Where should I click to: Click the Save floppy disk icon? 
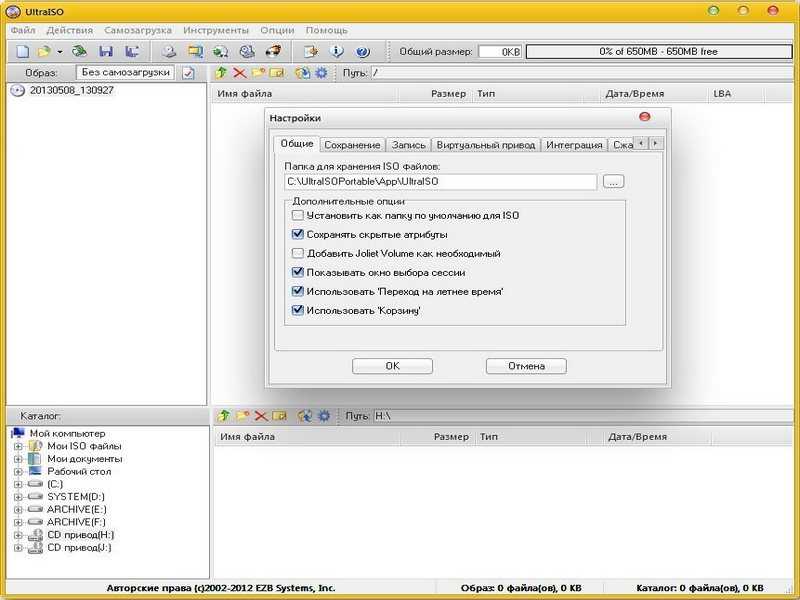106,52
